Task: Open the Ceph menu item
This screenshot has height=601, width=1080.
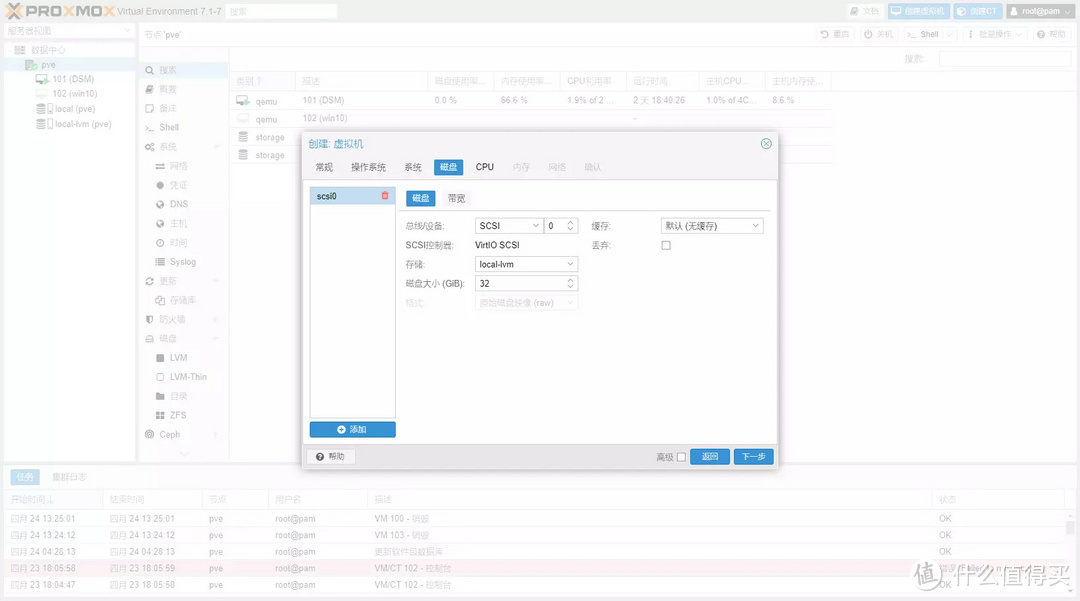Action: [x=185, y=435]
